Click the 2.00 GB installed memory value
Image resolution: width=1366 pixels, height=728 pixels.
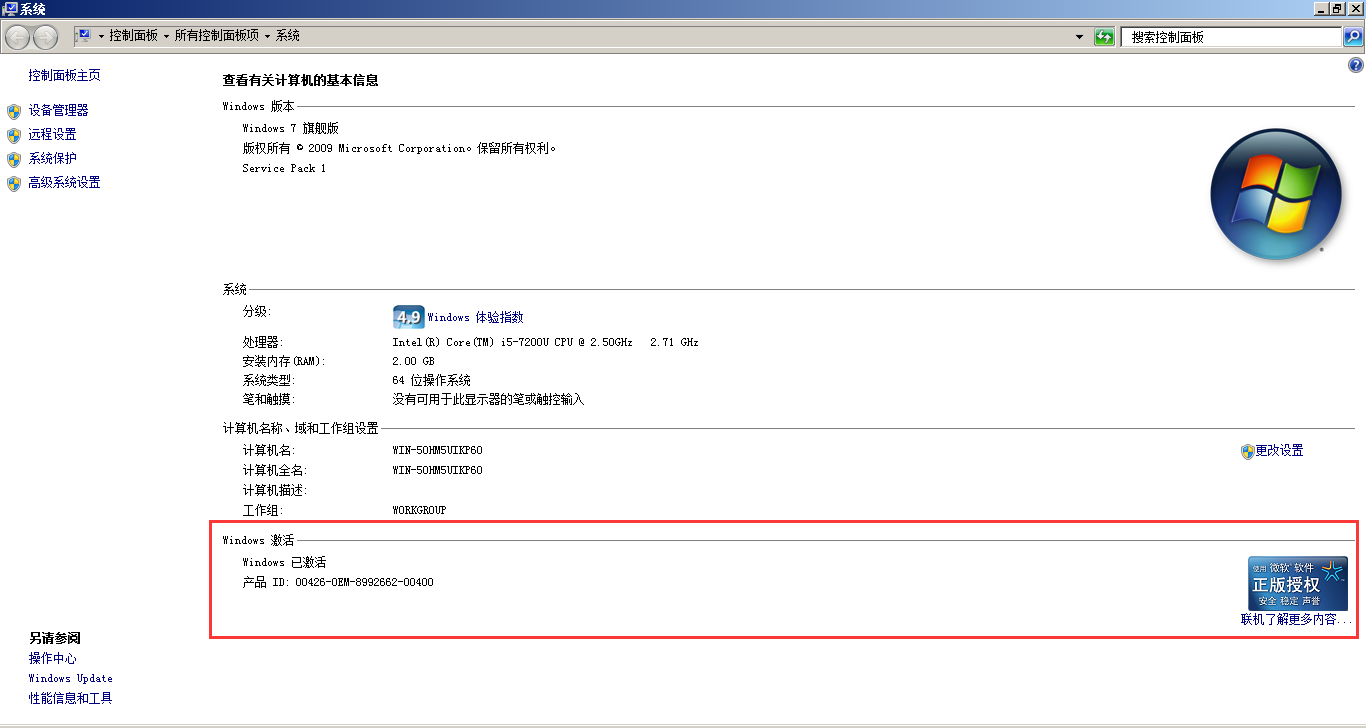[413, 361]
